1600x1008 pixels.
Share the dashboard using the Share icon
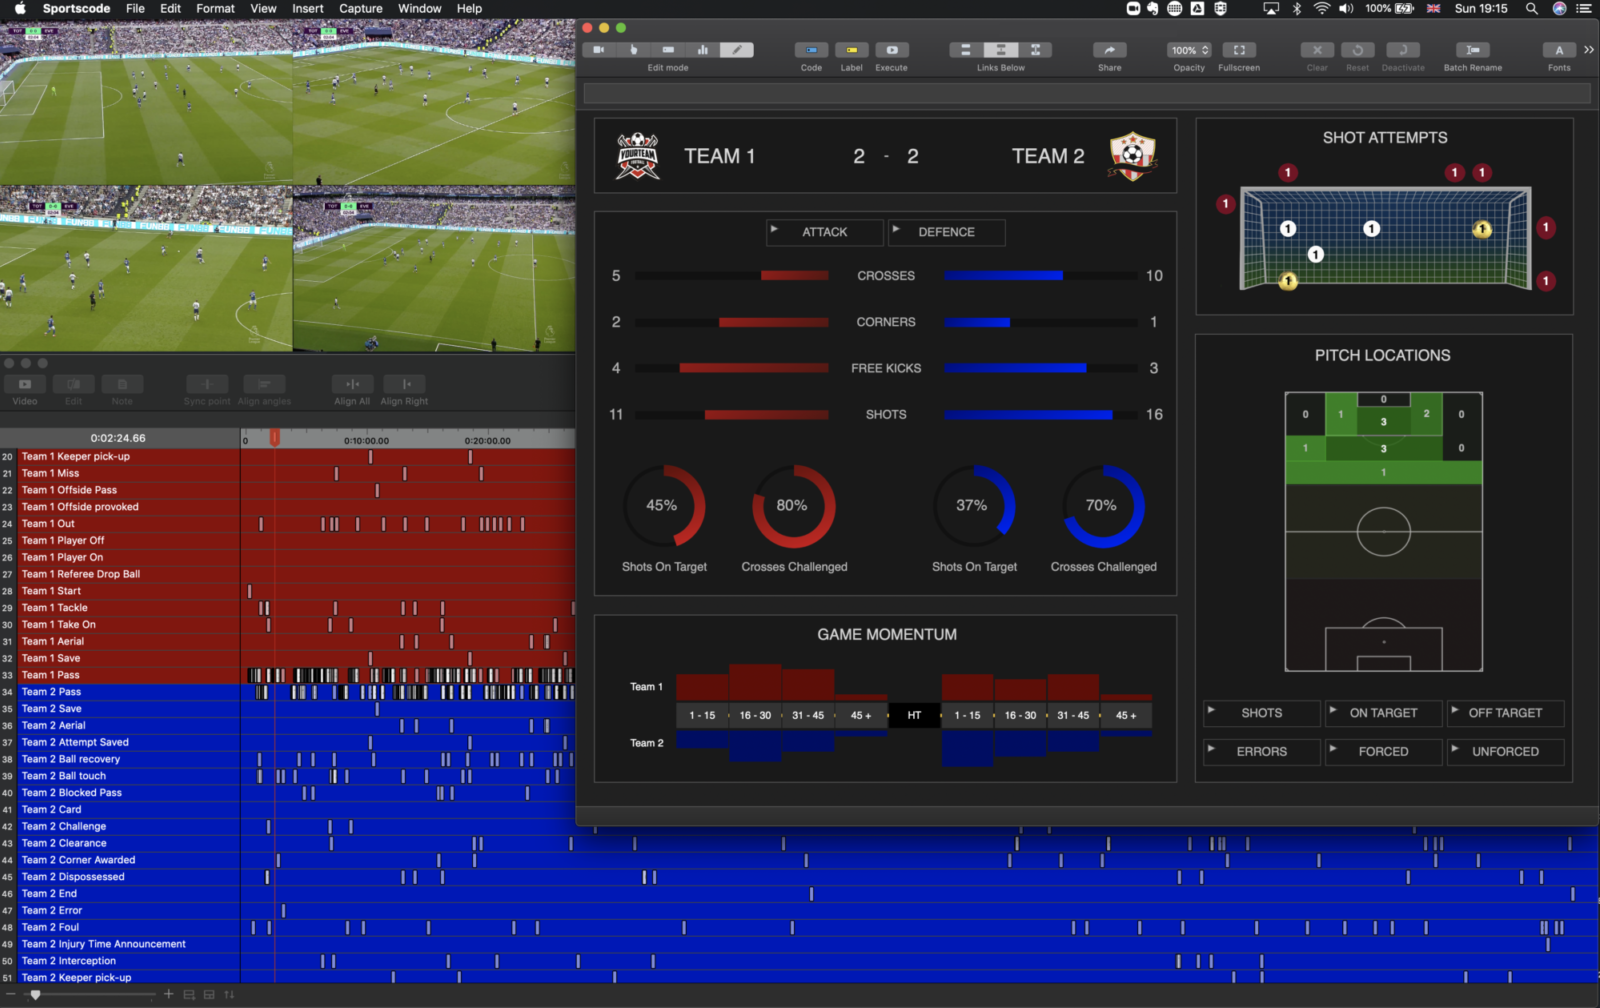click(1109, 48)
